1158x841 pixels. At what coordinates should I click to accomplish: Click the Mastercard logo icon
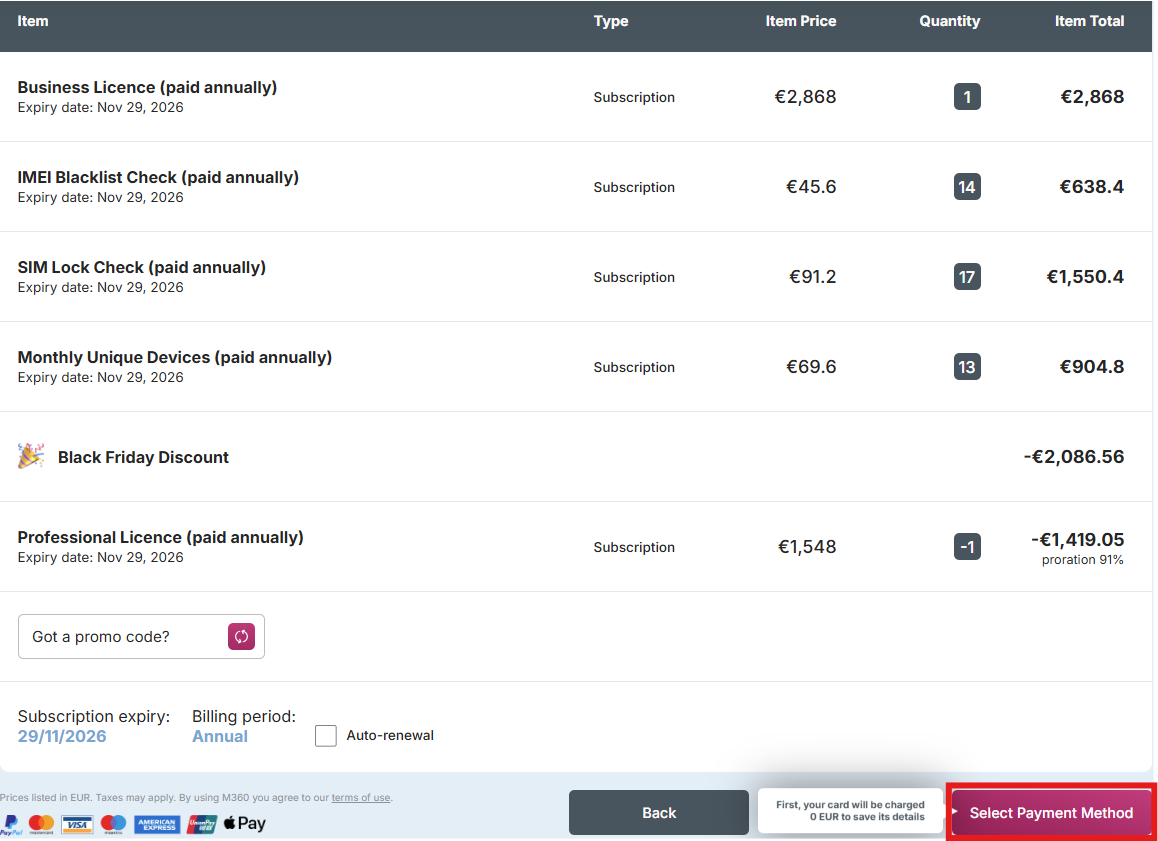click(x=41, y=824)
